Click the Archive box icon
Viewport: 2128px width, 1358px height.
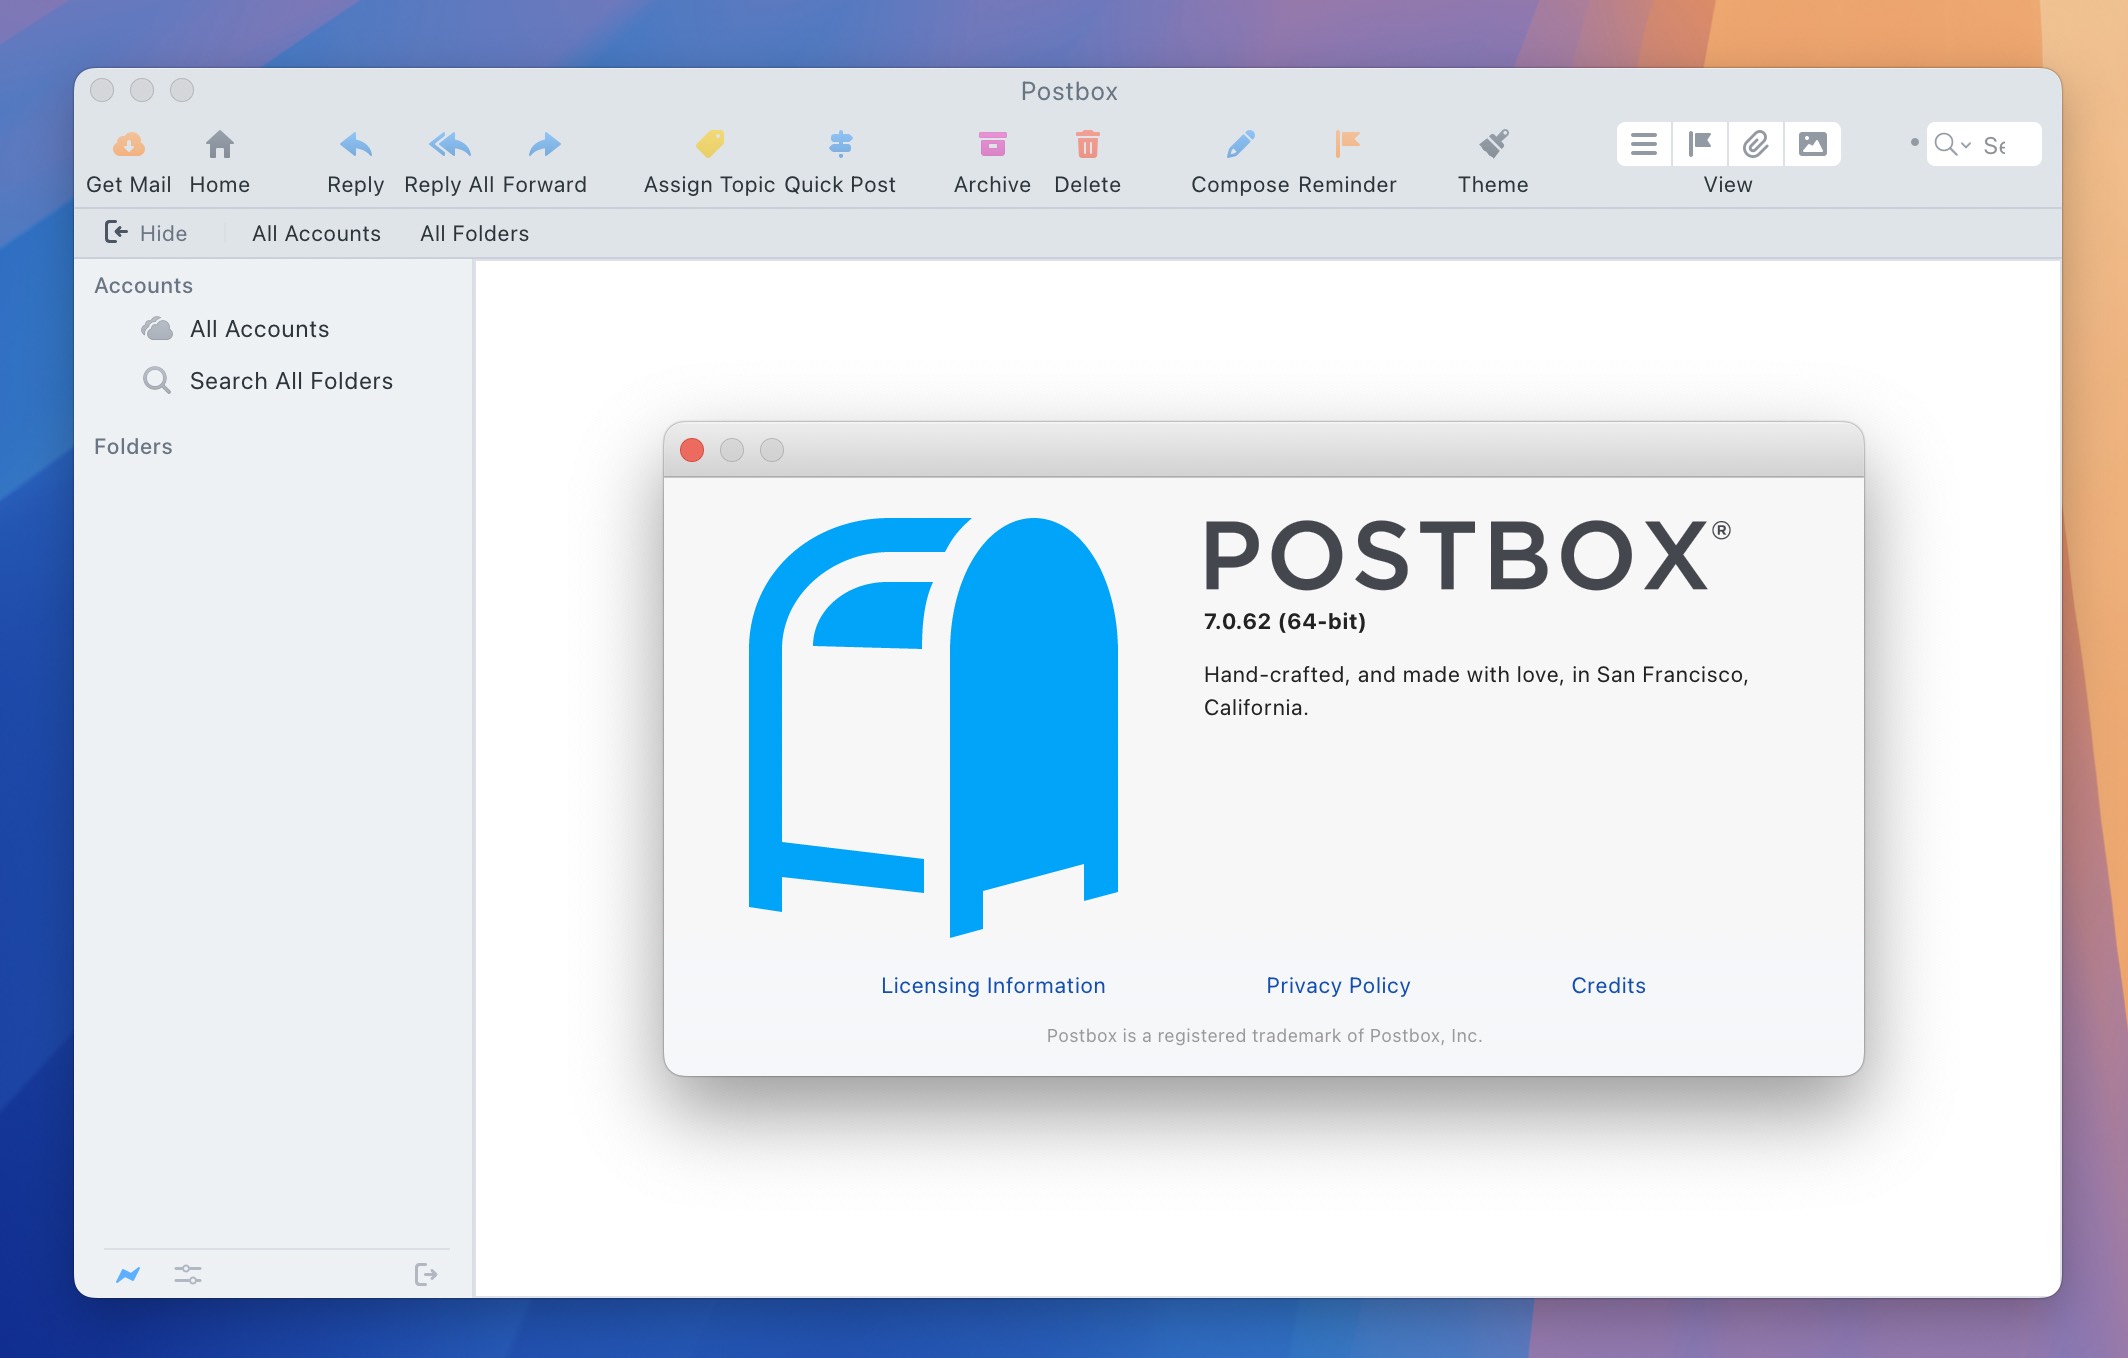[x=992, y=145]
